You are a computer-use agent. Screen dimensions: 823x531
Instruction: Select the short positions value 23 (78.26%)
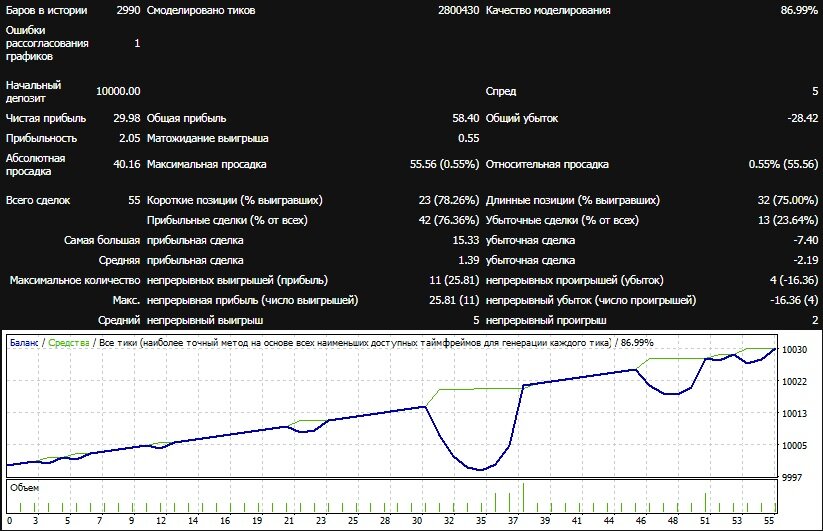coord(449,200)
